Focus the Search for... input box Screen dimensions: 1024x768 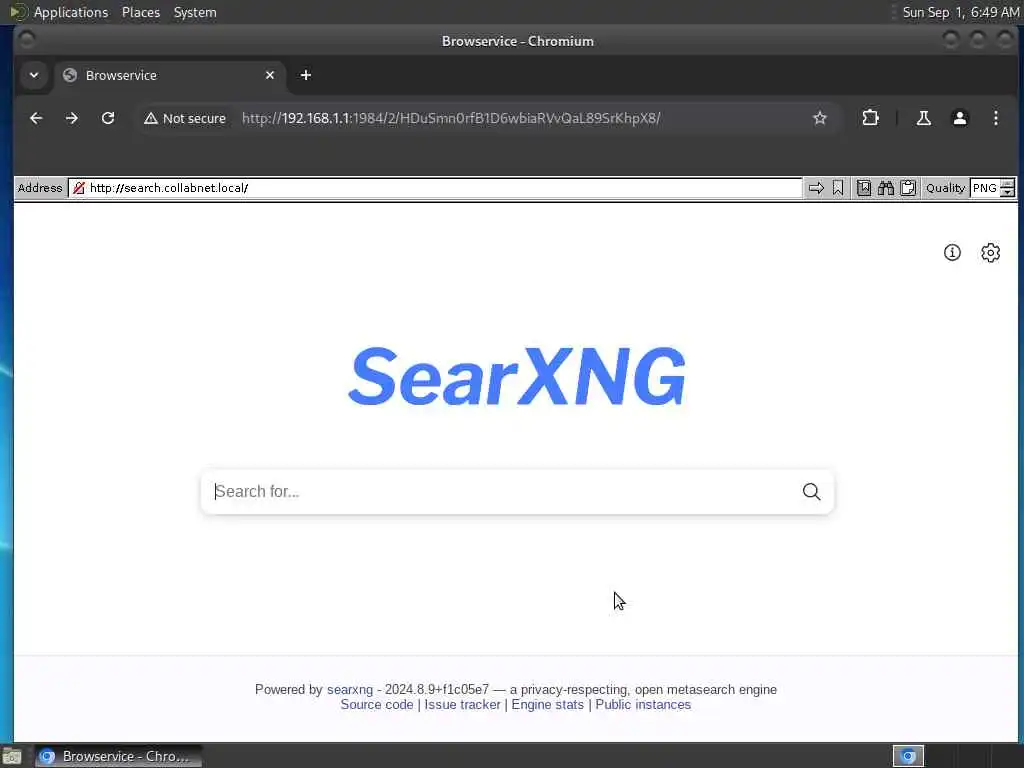503,491
